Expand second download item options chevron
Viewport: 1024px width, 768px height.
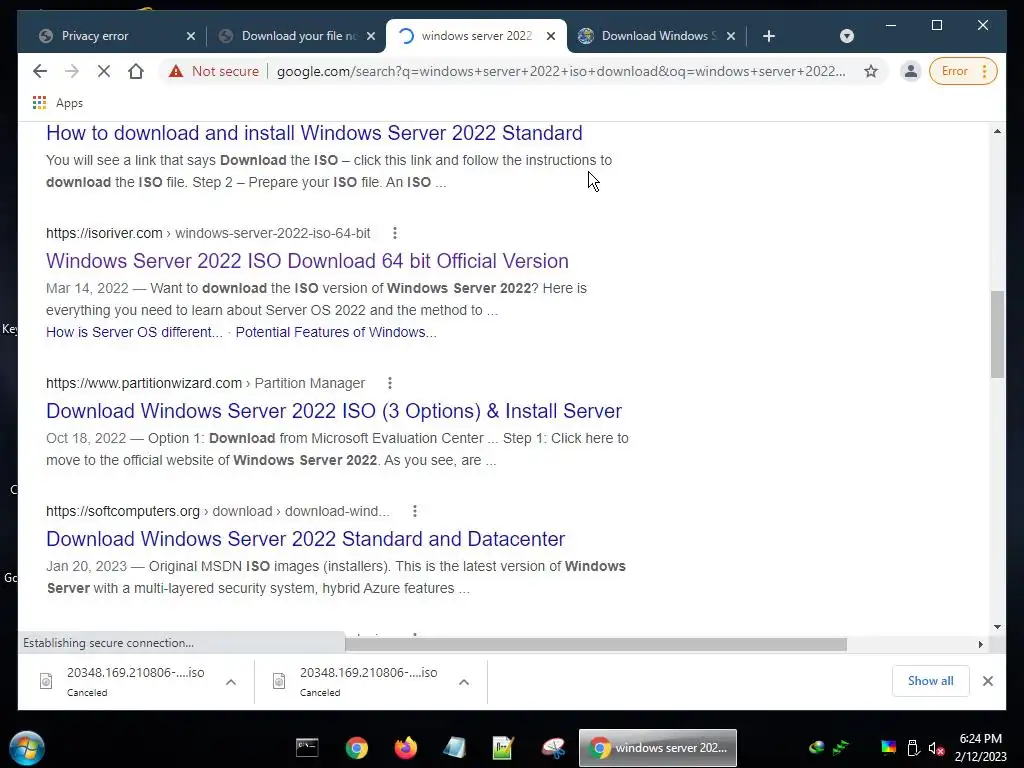pyautogui.click(x=464, y=682)
